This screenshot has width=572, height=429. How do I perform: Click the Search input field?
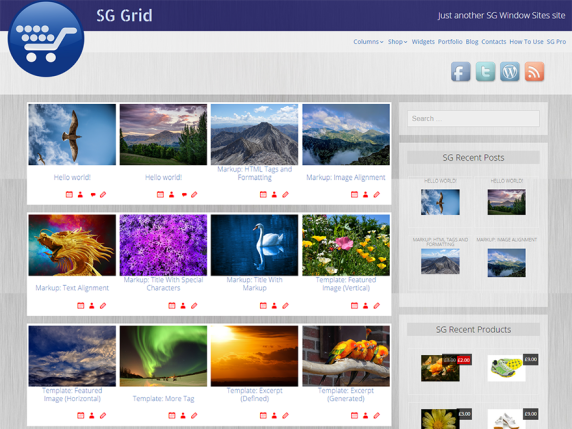click(x=473, y=119)
